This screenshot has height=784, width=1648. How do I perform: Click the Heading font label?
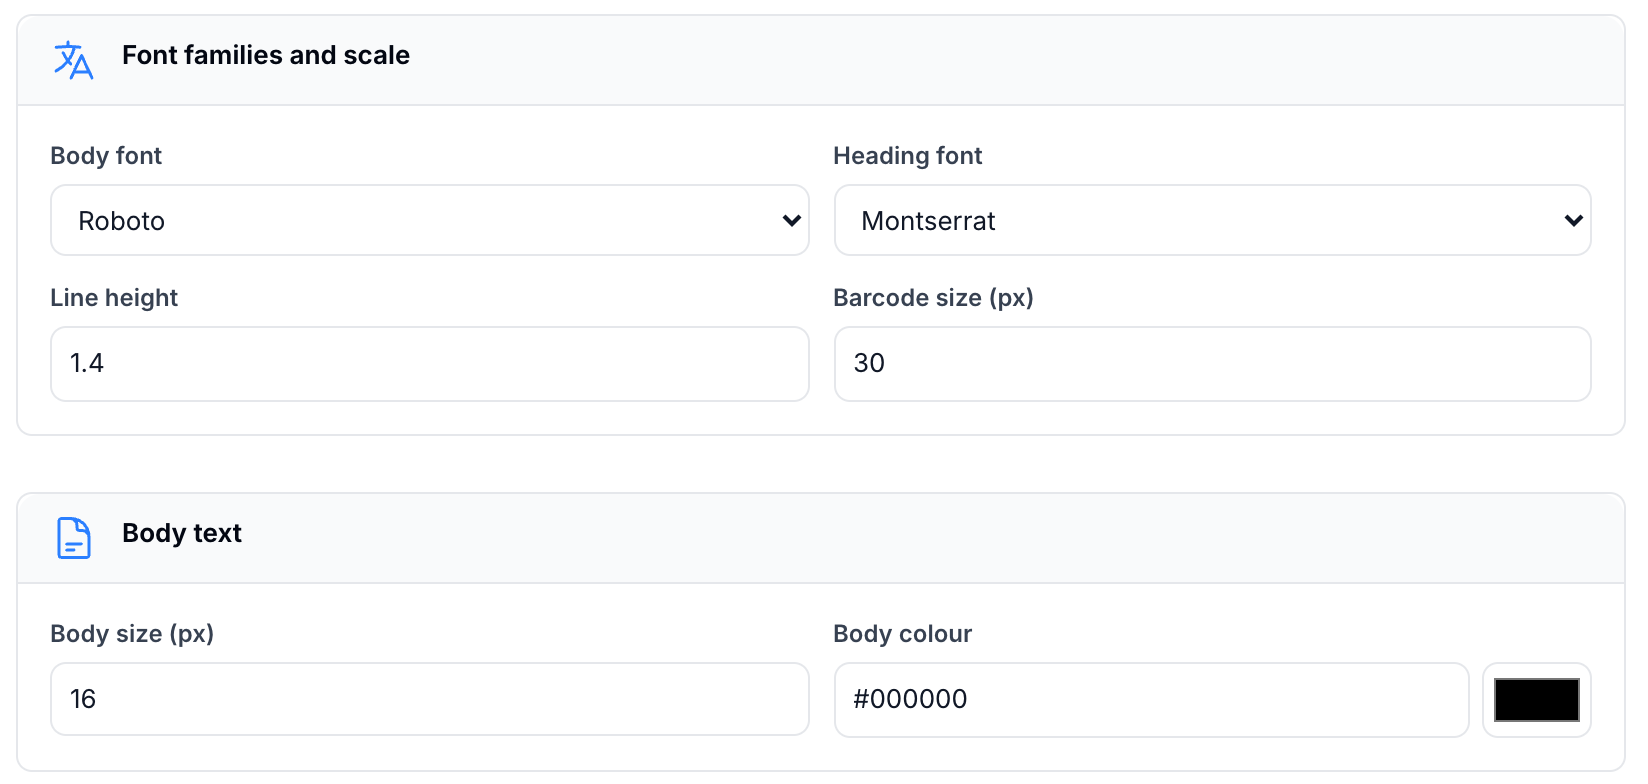tap(908, 156)
